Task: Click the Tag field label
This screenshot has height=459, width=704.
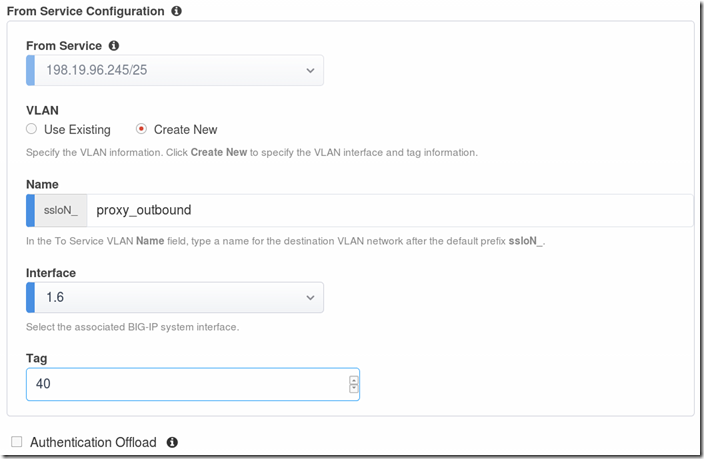Action: [37, 358]
